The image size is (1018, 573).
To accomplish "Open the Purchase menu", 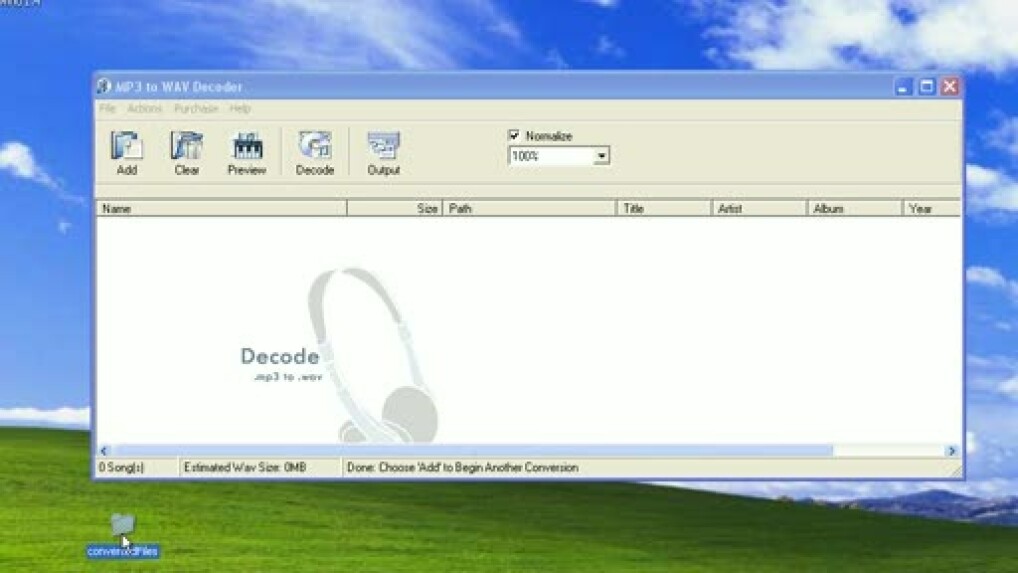I will (x=196, y=108).
